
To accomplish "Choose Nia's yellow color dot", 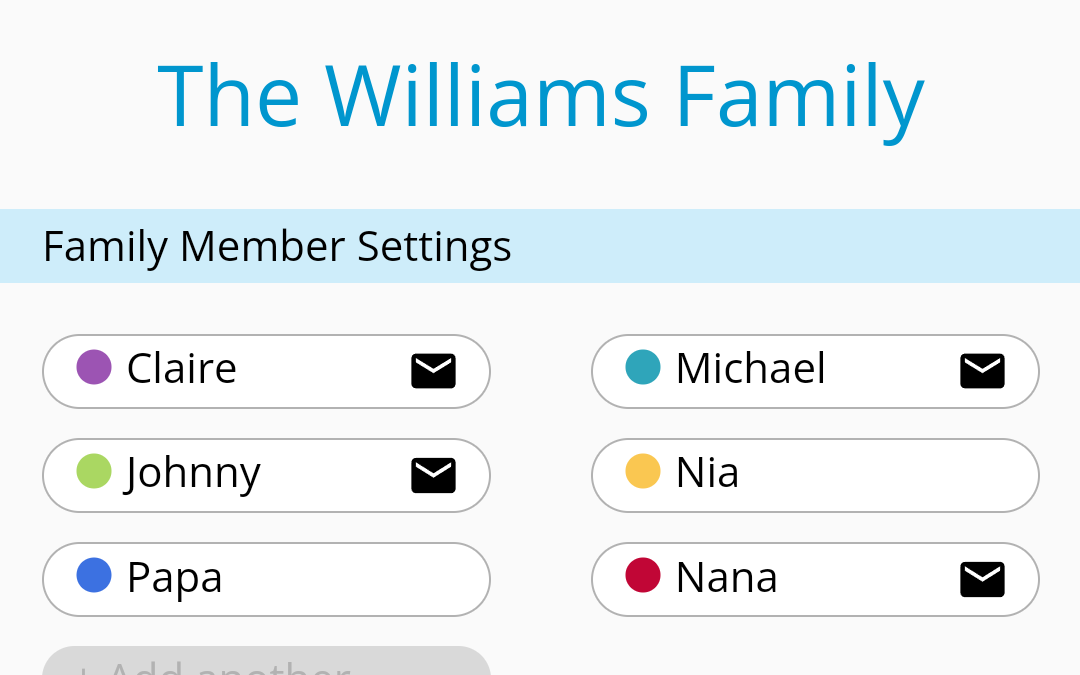I will tap(643, 471).
